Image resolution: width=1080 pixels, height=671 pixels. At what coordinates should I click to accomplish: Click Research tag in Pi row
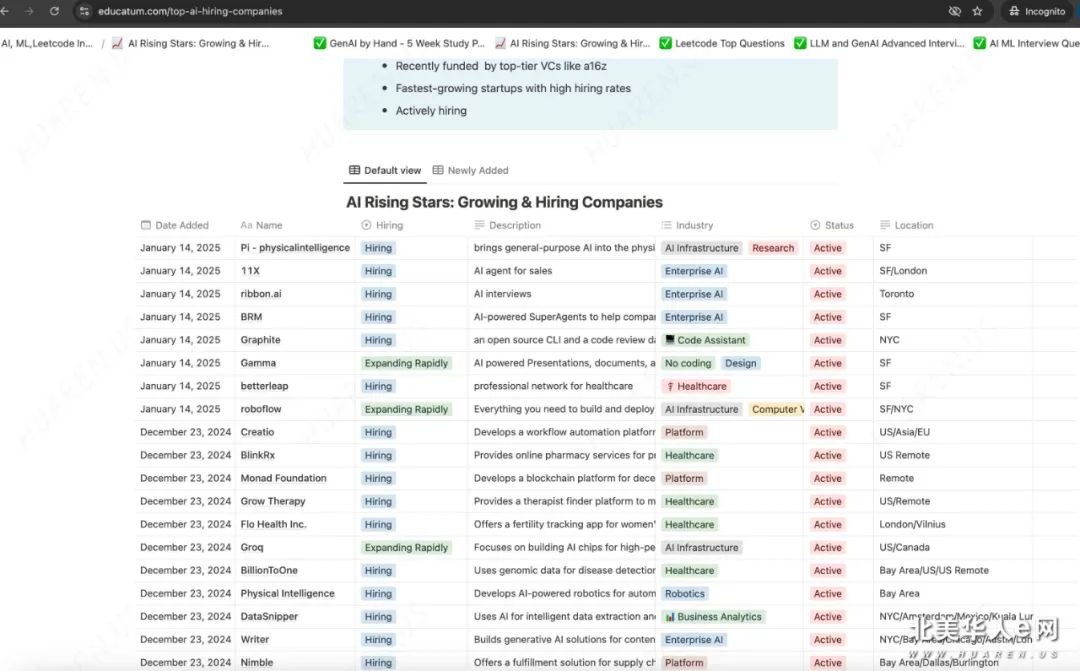pos(773,248)
